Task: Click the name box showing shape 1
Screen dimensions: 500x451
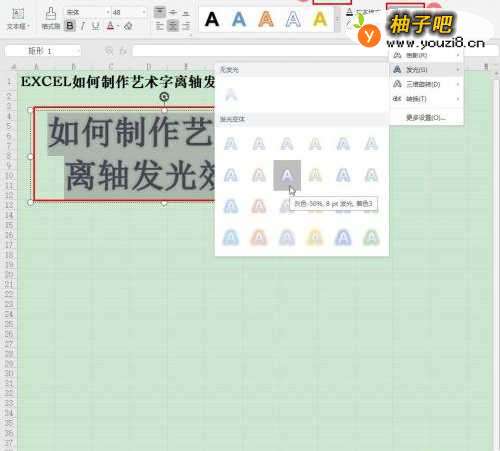Action: [43, 51]
